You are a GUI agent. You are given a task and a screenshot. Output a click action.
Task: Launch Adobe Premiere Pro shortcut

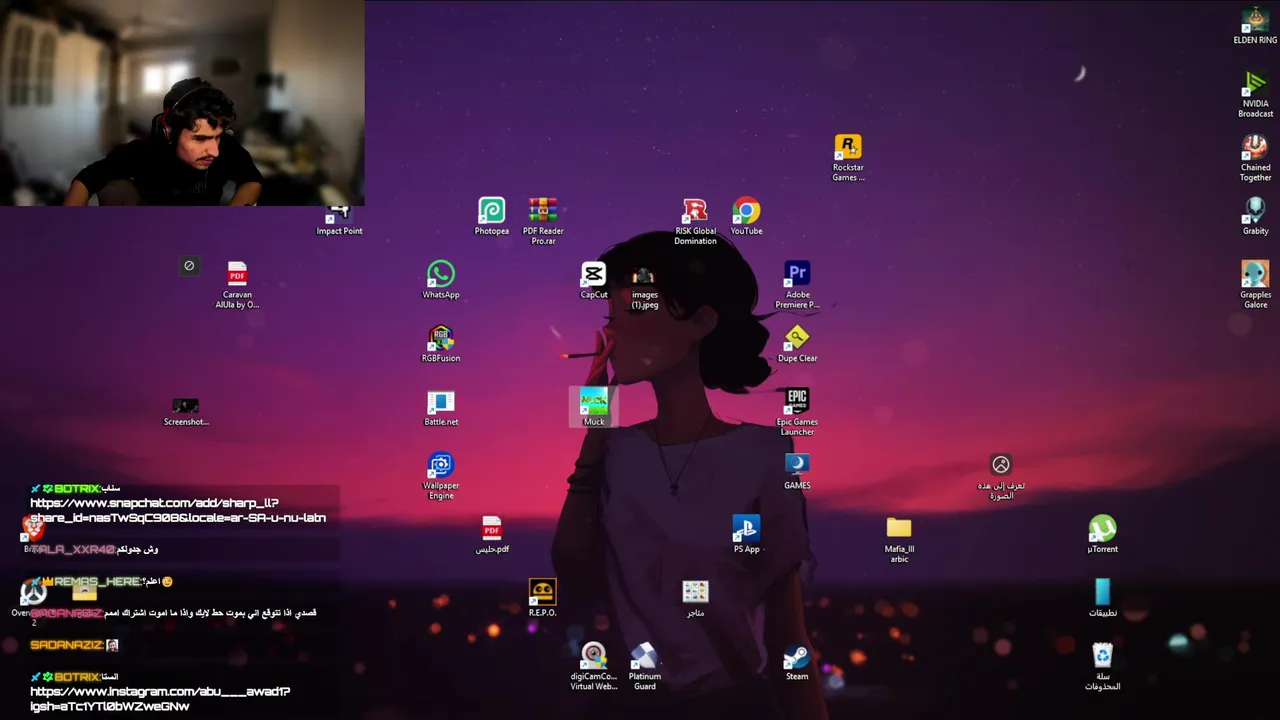(797, 285)
